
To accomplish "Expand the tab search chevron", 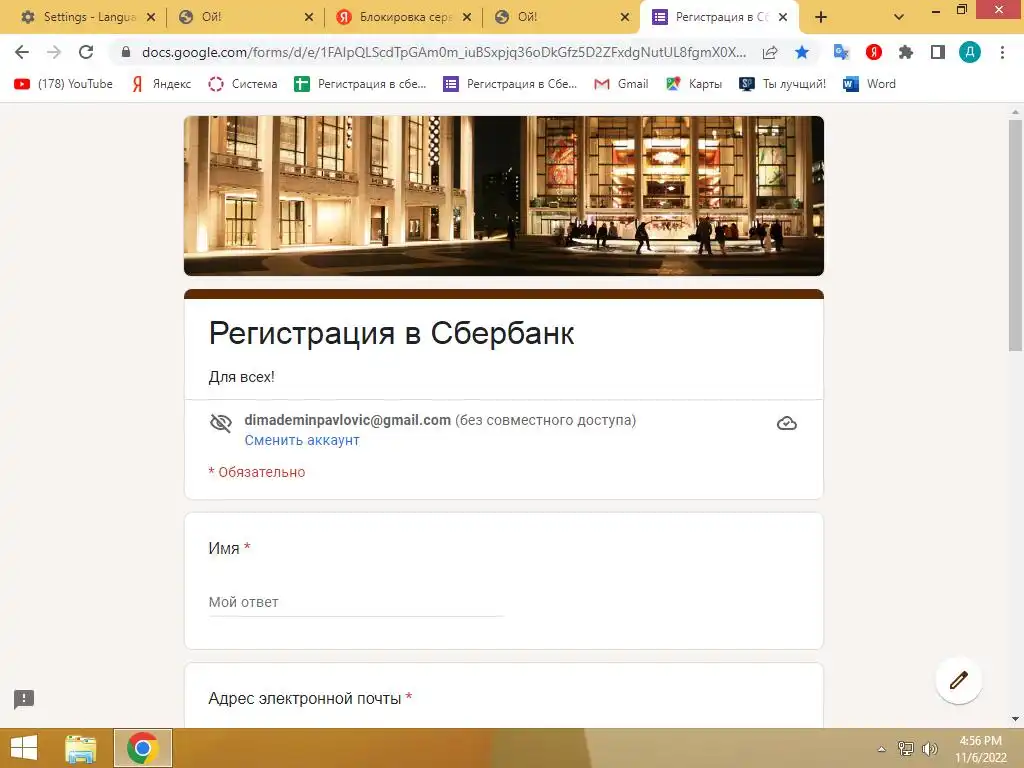I will pos(899,18).
